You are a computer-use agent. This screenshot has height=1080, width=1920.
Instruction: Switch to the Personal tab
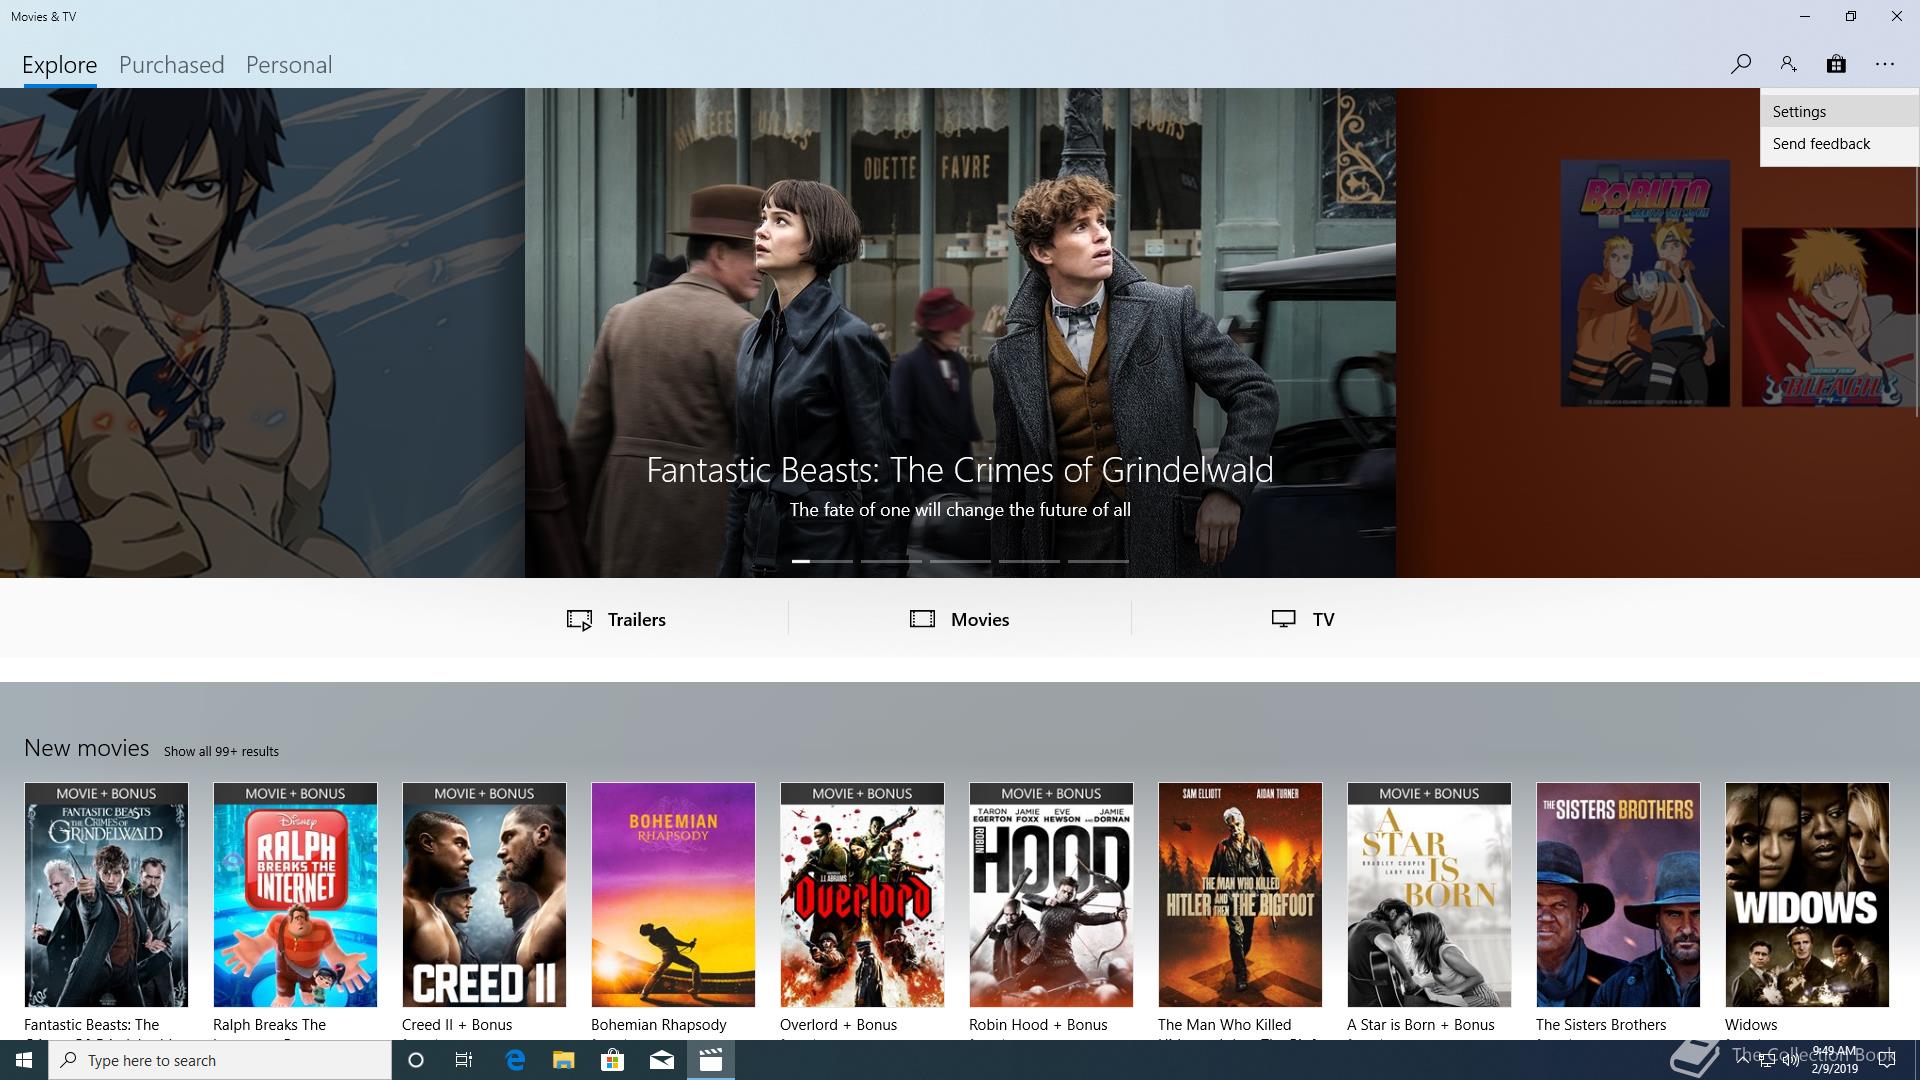289,65
